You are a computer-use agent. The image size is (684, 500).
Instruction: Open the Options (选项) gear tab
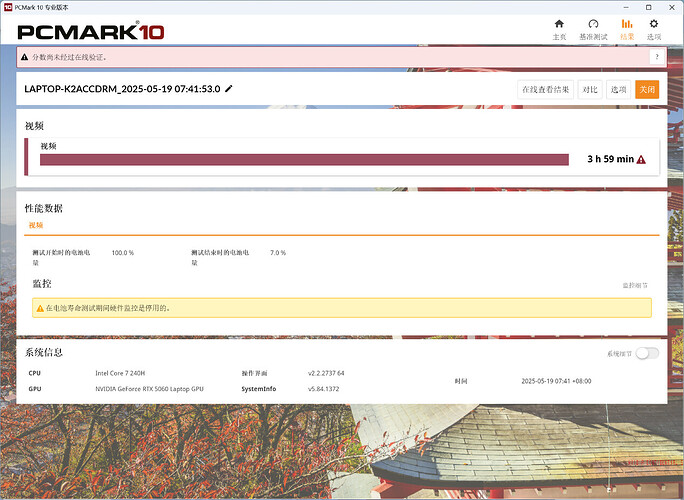653,30
